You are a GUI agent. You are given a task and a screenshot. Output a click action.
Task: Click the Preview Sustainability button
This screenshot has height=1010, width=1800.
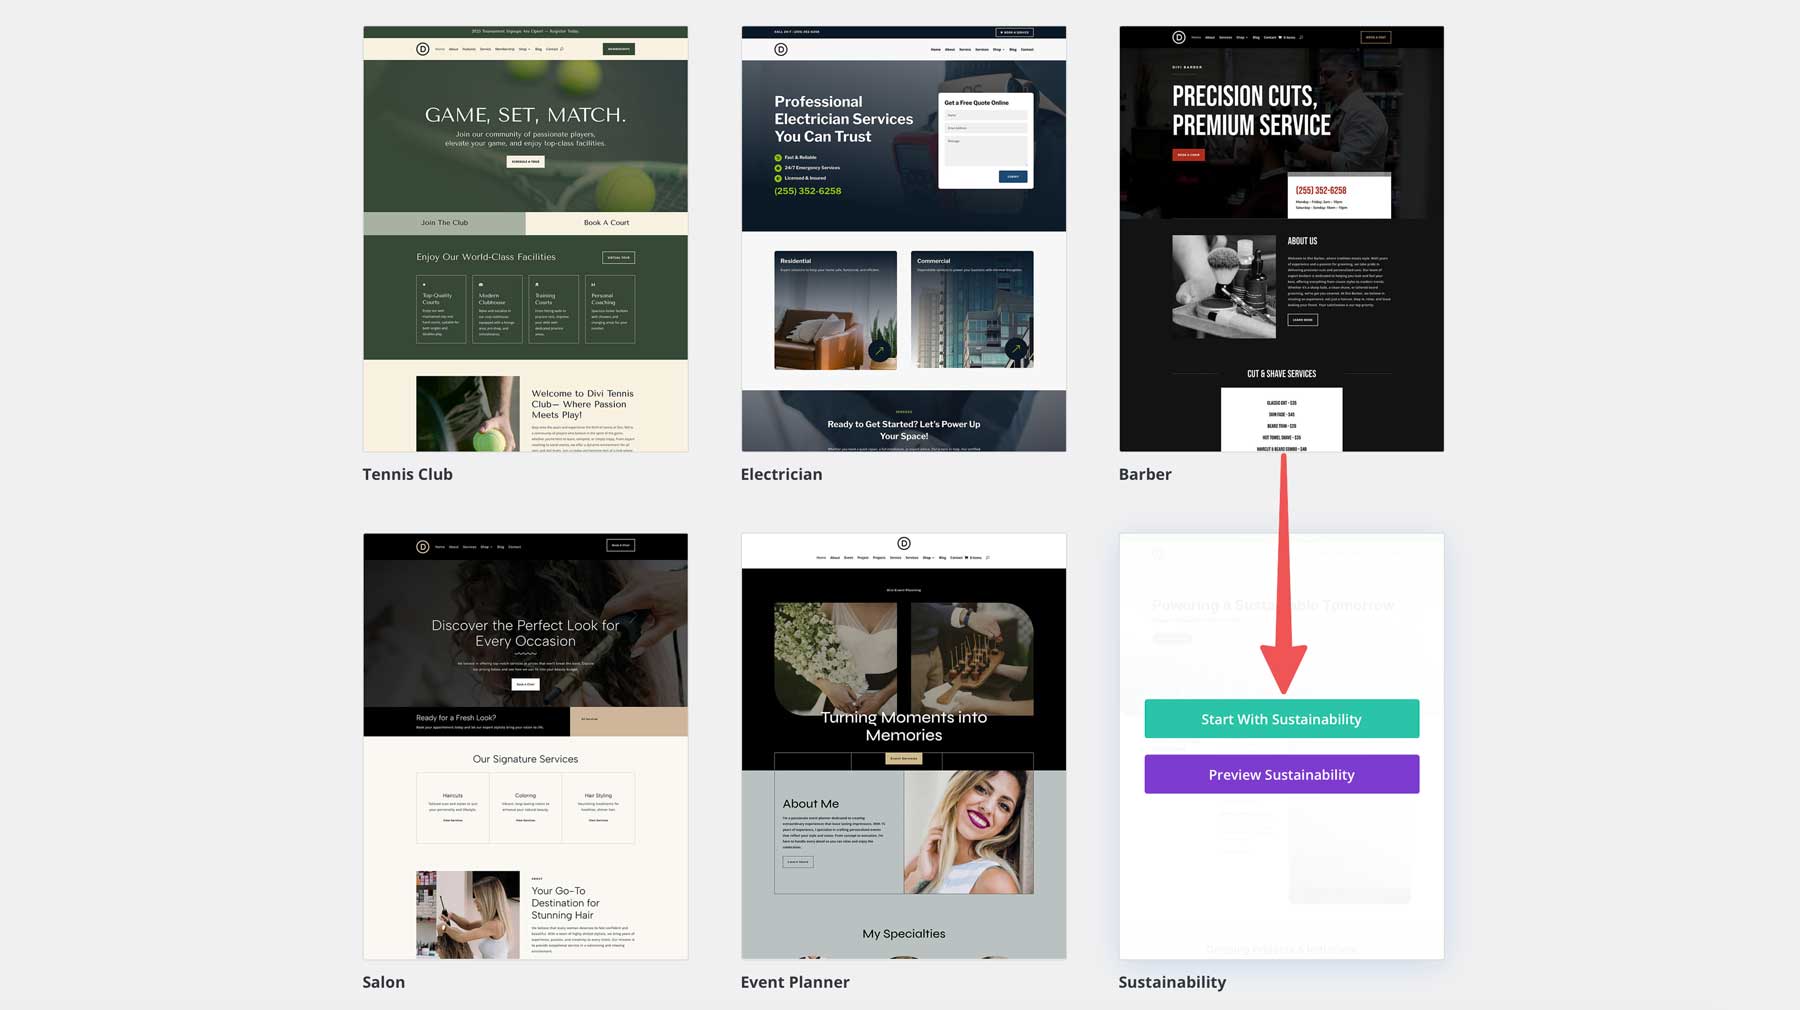point(1281,774)
